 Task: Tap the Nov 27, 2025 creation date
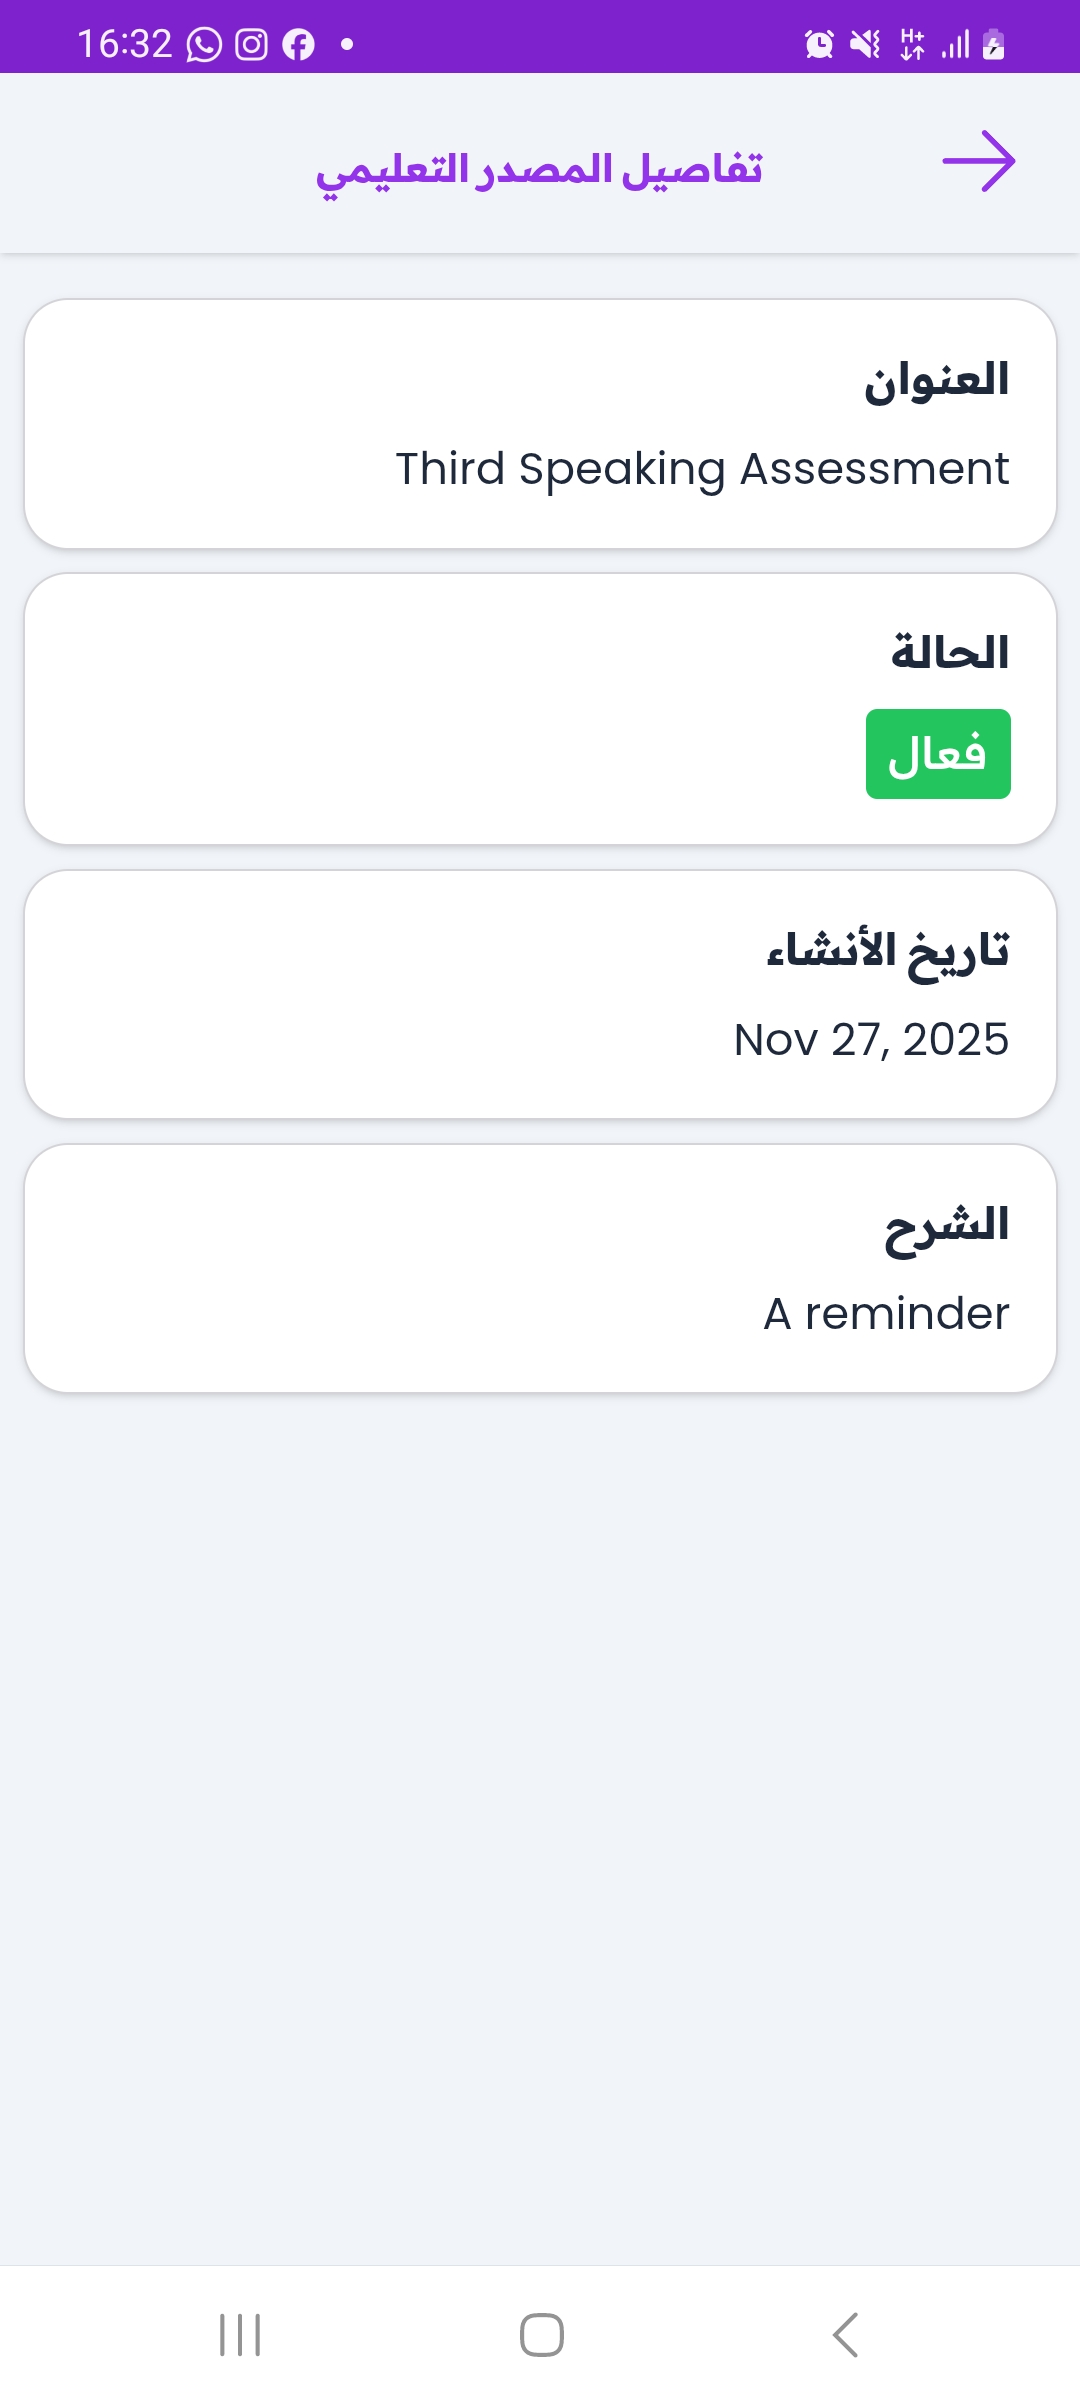click(871, 1040)
